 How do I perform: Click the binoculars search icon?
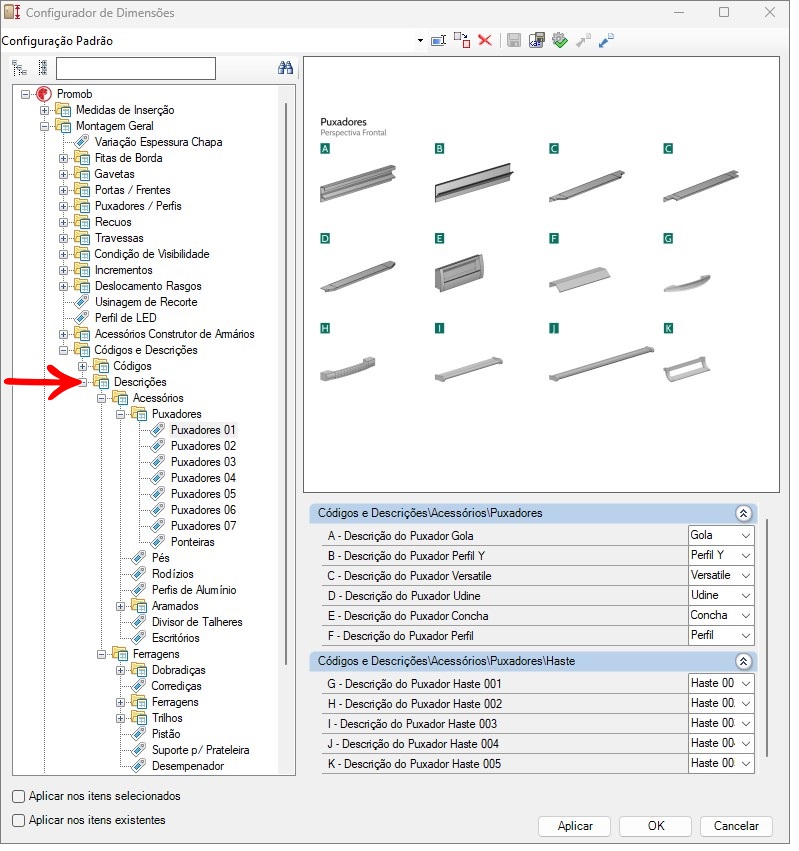pos(285,68)
